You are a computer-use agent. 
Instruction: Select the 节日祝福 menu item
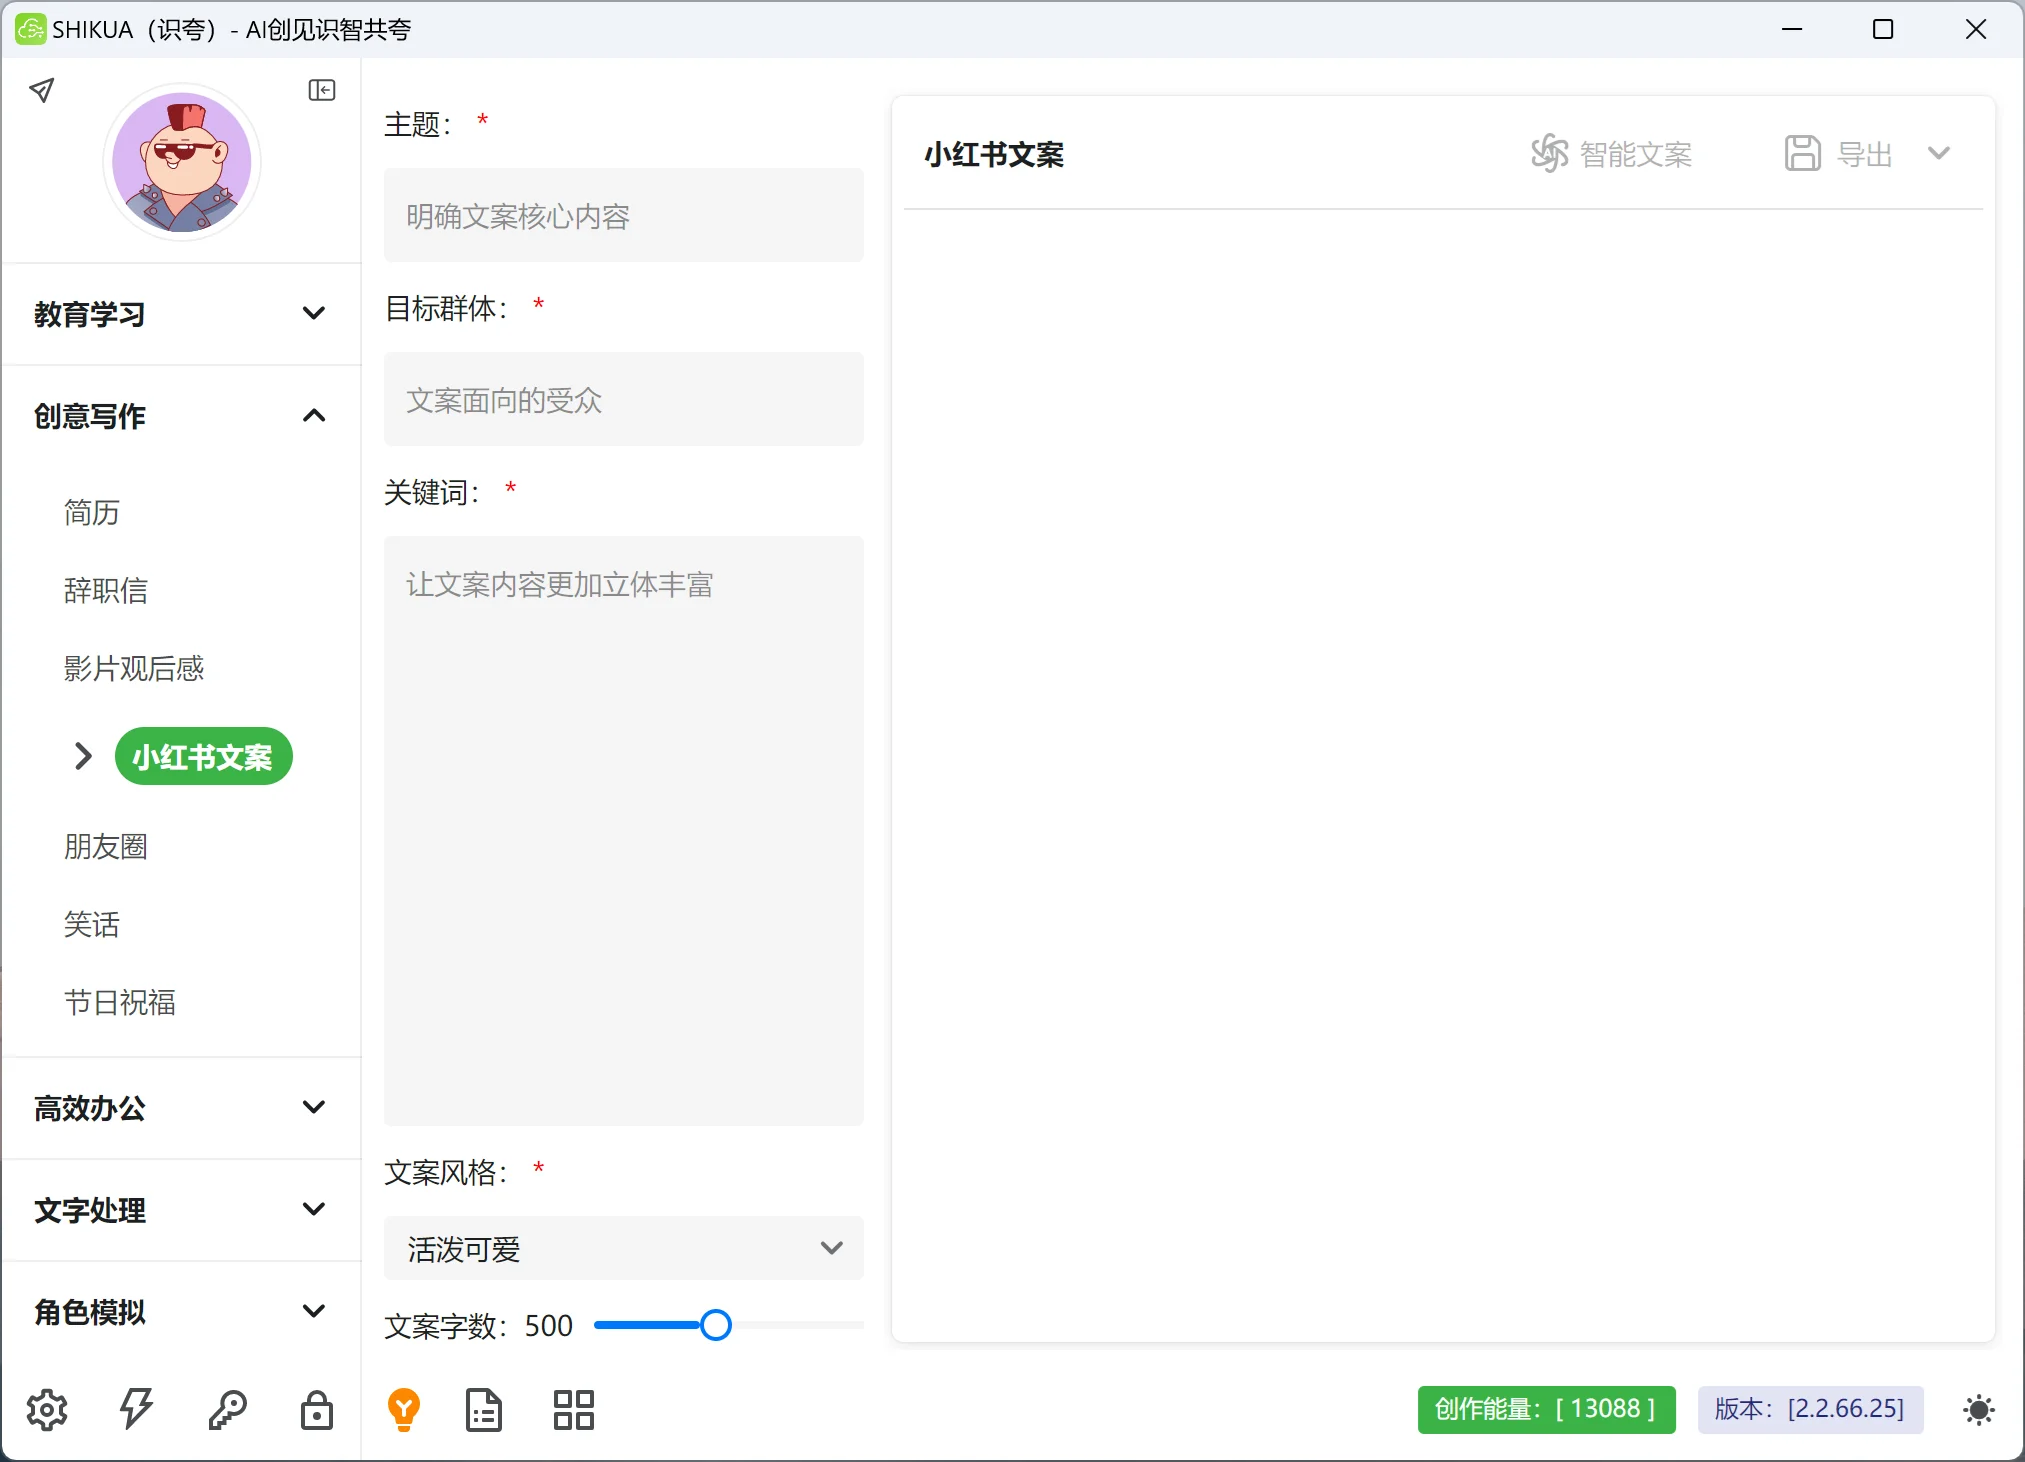(120, 1002)
